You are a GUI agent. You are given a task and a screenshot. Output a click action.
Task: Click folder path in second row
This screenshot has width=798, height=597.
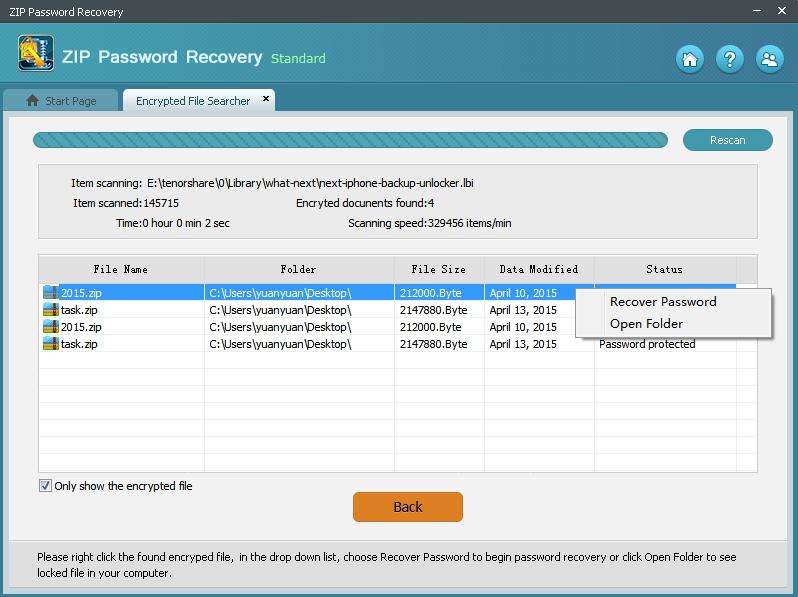[x=280, y=310]
